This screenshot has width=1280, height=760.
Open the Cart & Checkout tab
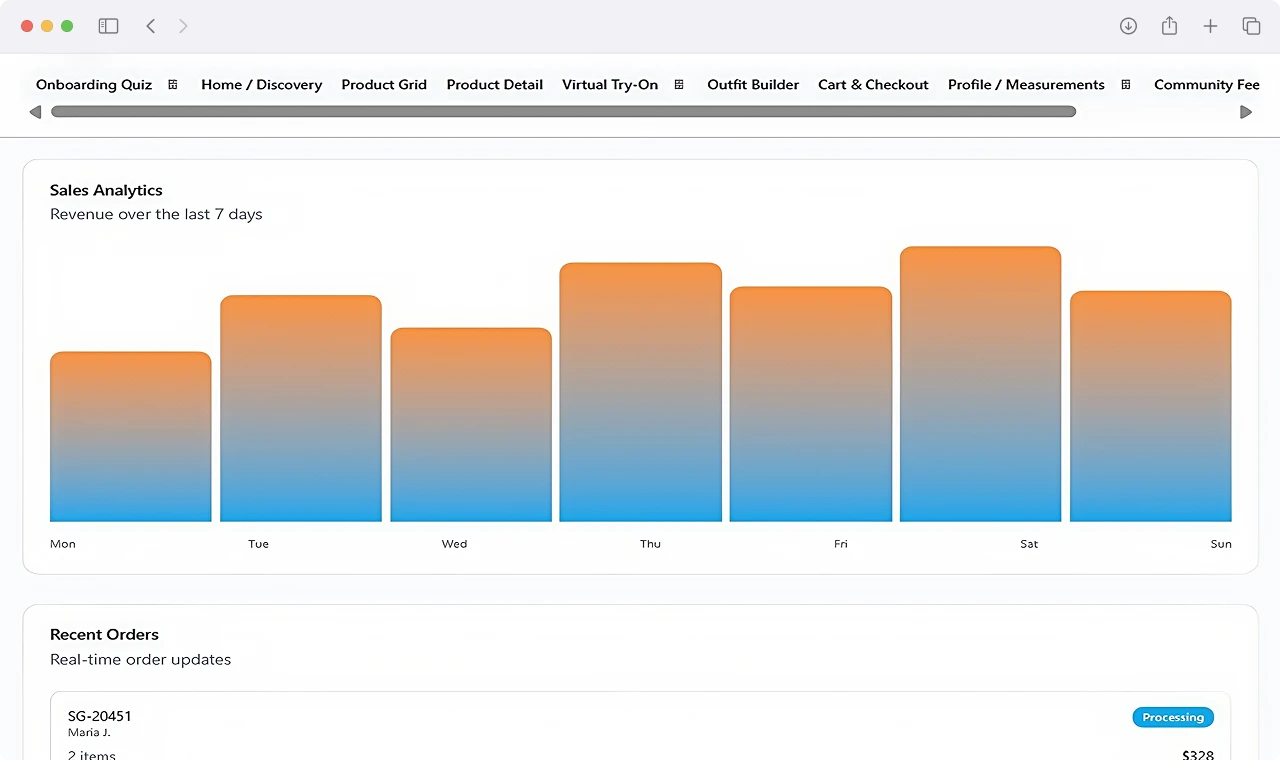pos(873,85)
